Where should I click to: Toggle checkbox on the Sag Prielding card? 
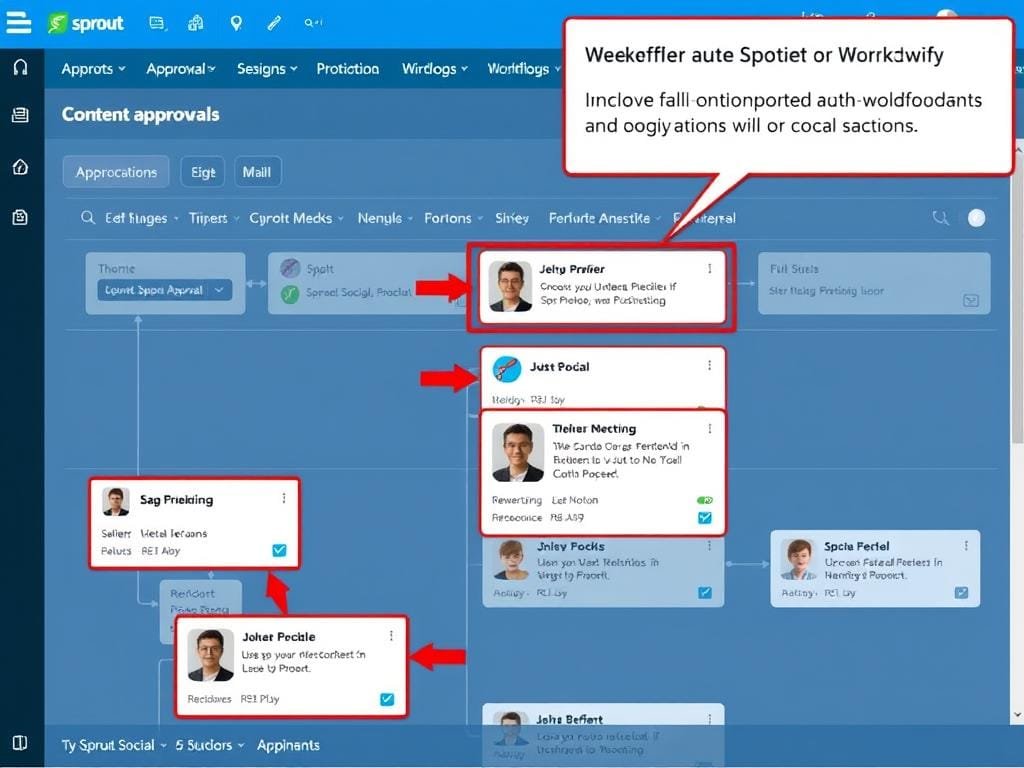pos(279,551)
